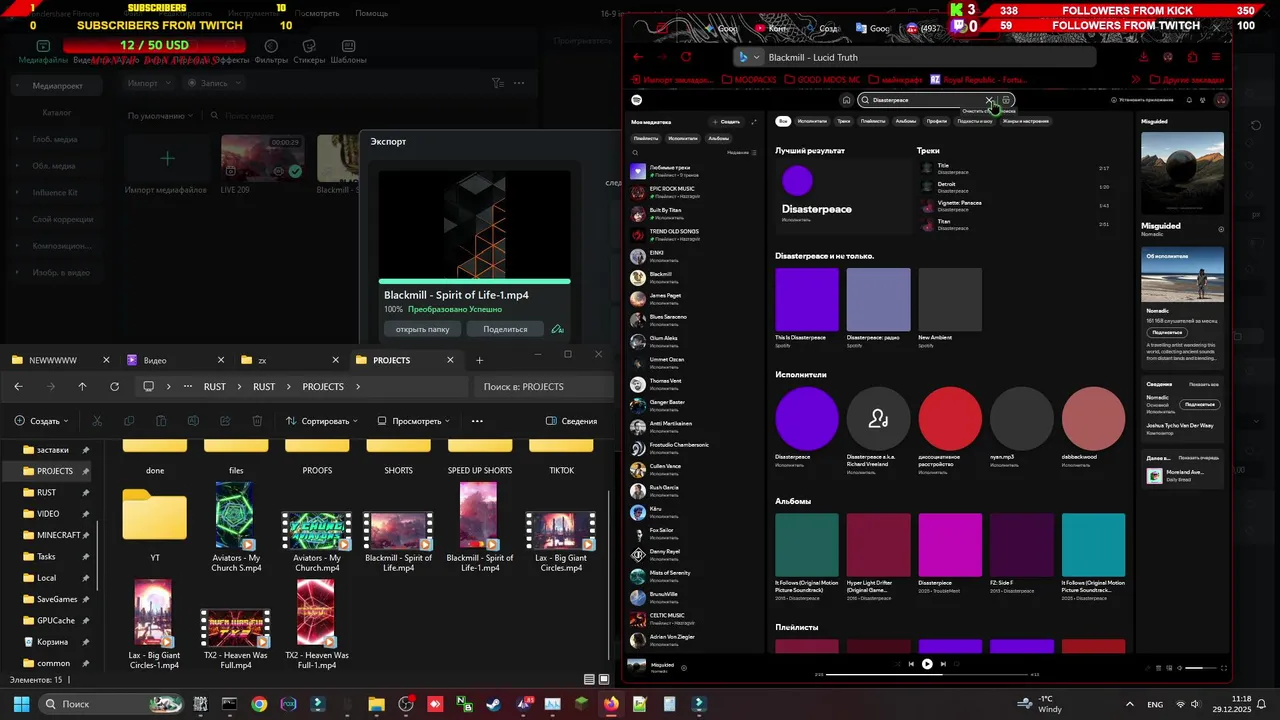Open browser downloads icon

[1143, 57]
